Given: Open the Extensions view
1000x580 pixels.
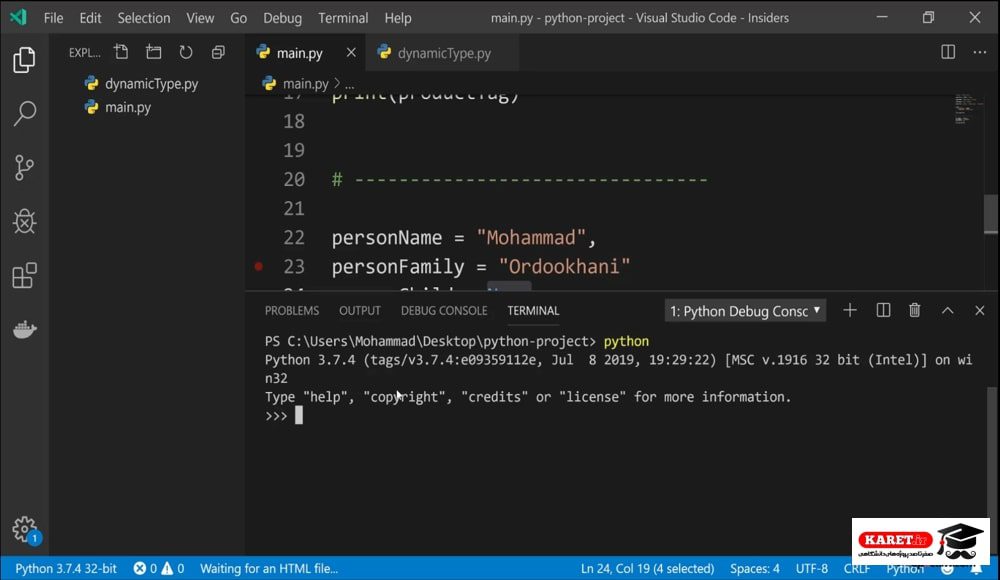Looking at the screenshot, I should tap(24, 276).
